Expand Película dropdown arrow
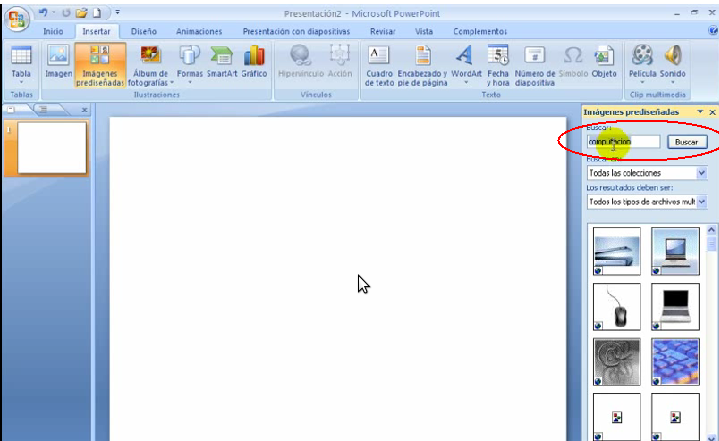This screenshot has width=719, height=441. pyautogui.click(x=642, y=83)
